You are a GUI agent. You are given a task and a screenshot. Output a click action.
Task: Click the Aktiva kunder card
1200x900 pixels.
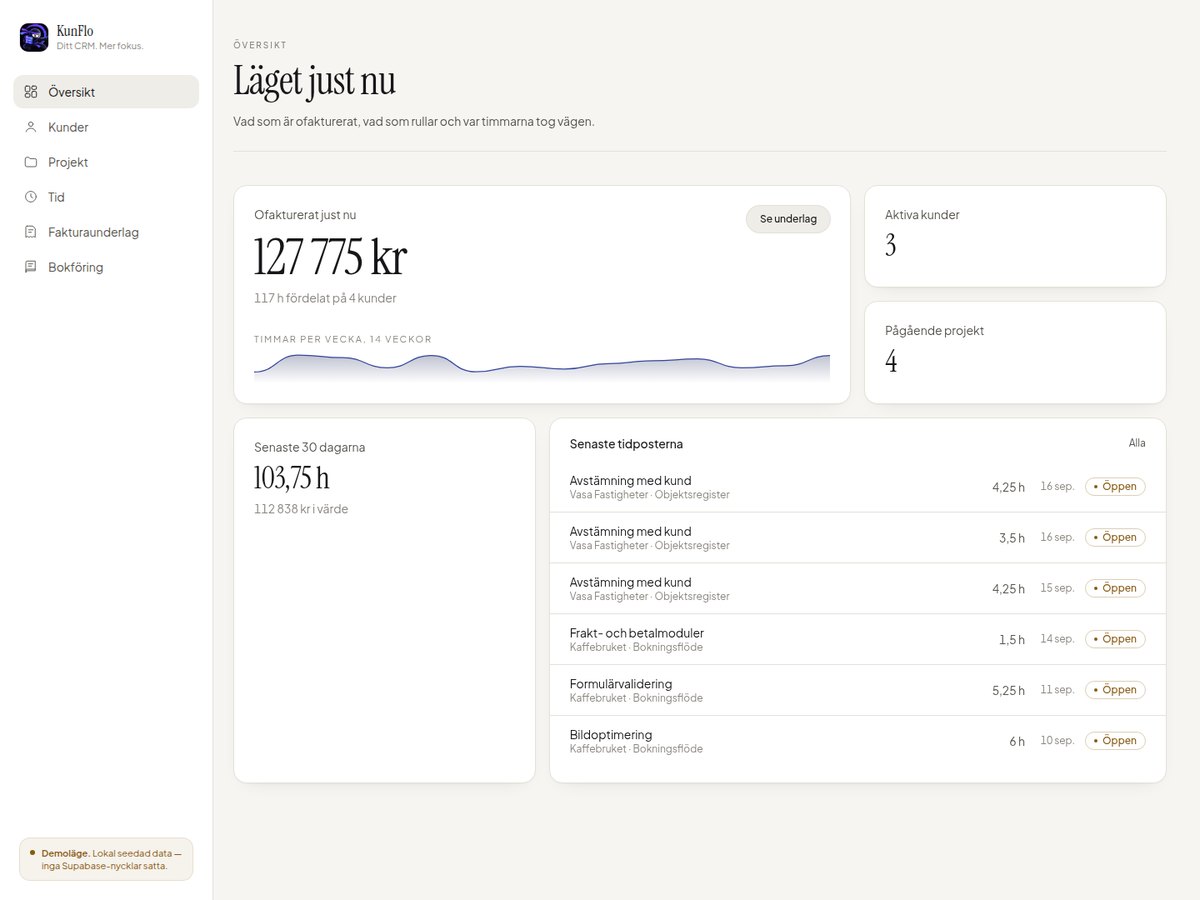(1015, 236)
